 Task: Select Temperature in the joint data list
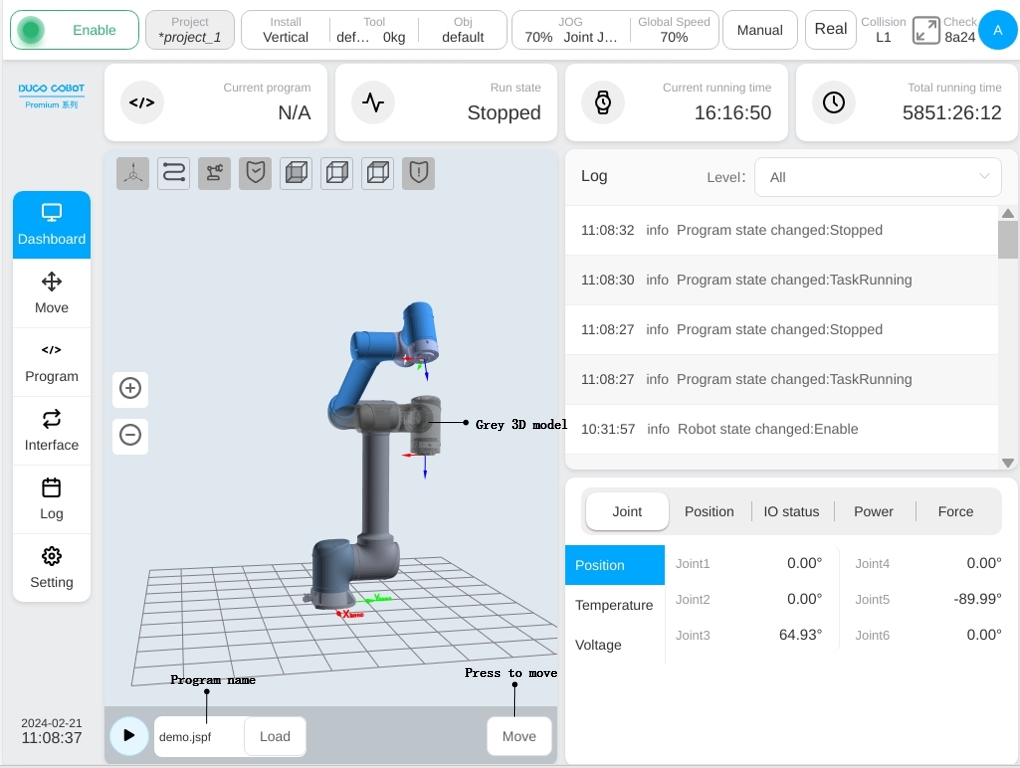coord(615,605)
